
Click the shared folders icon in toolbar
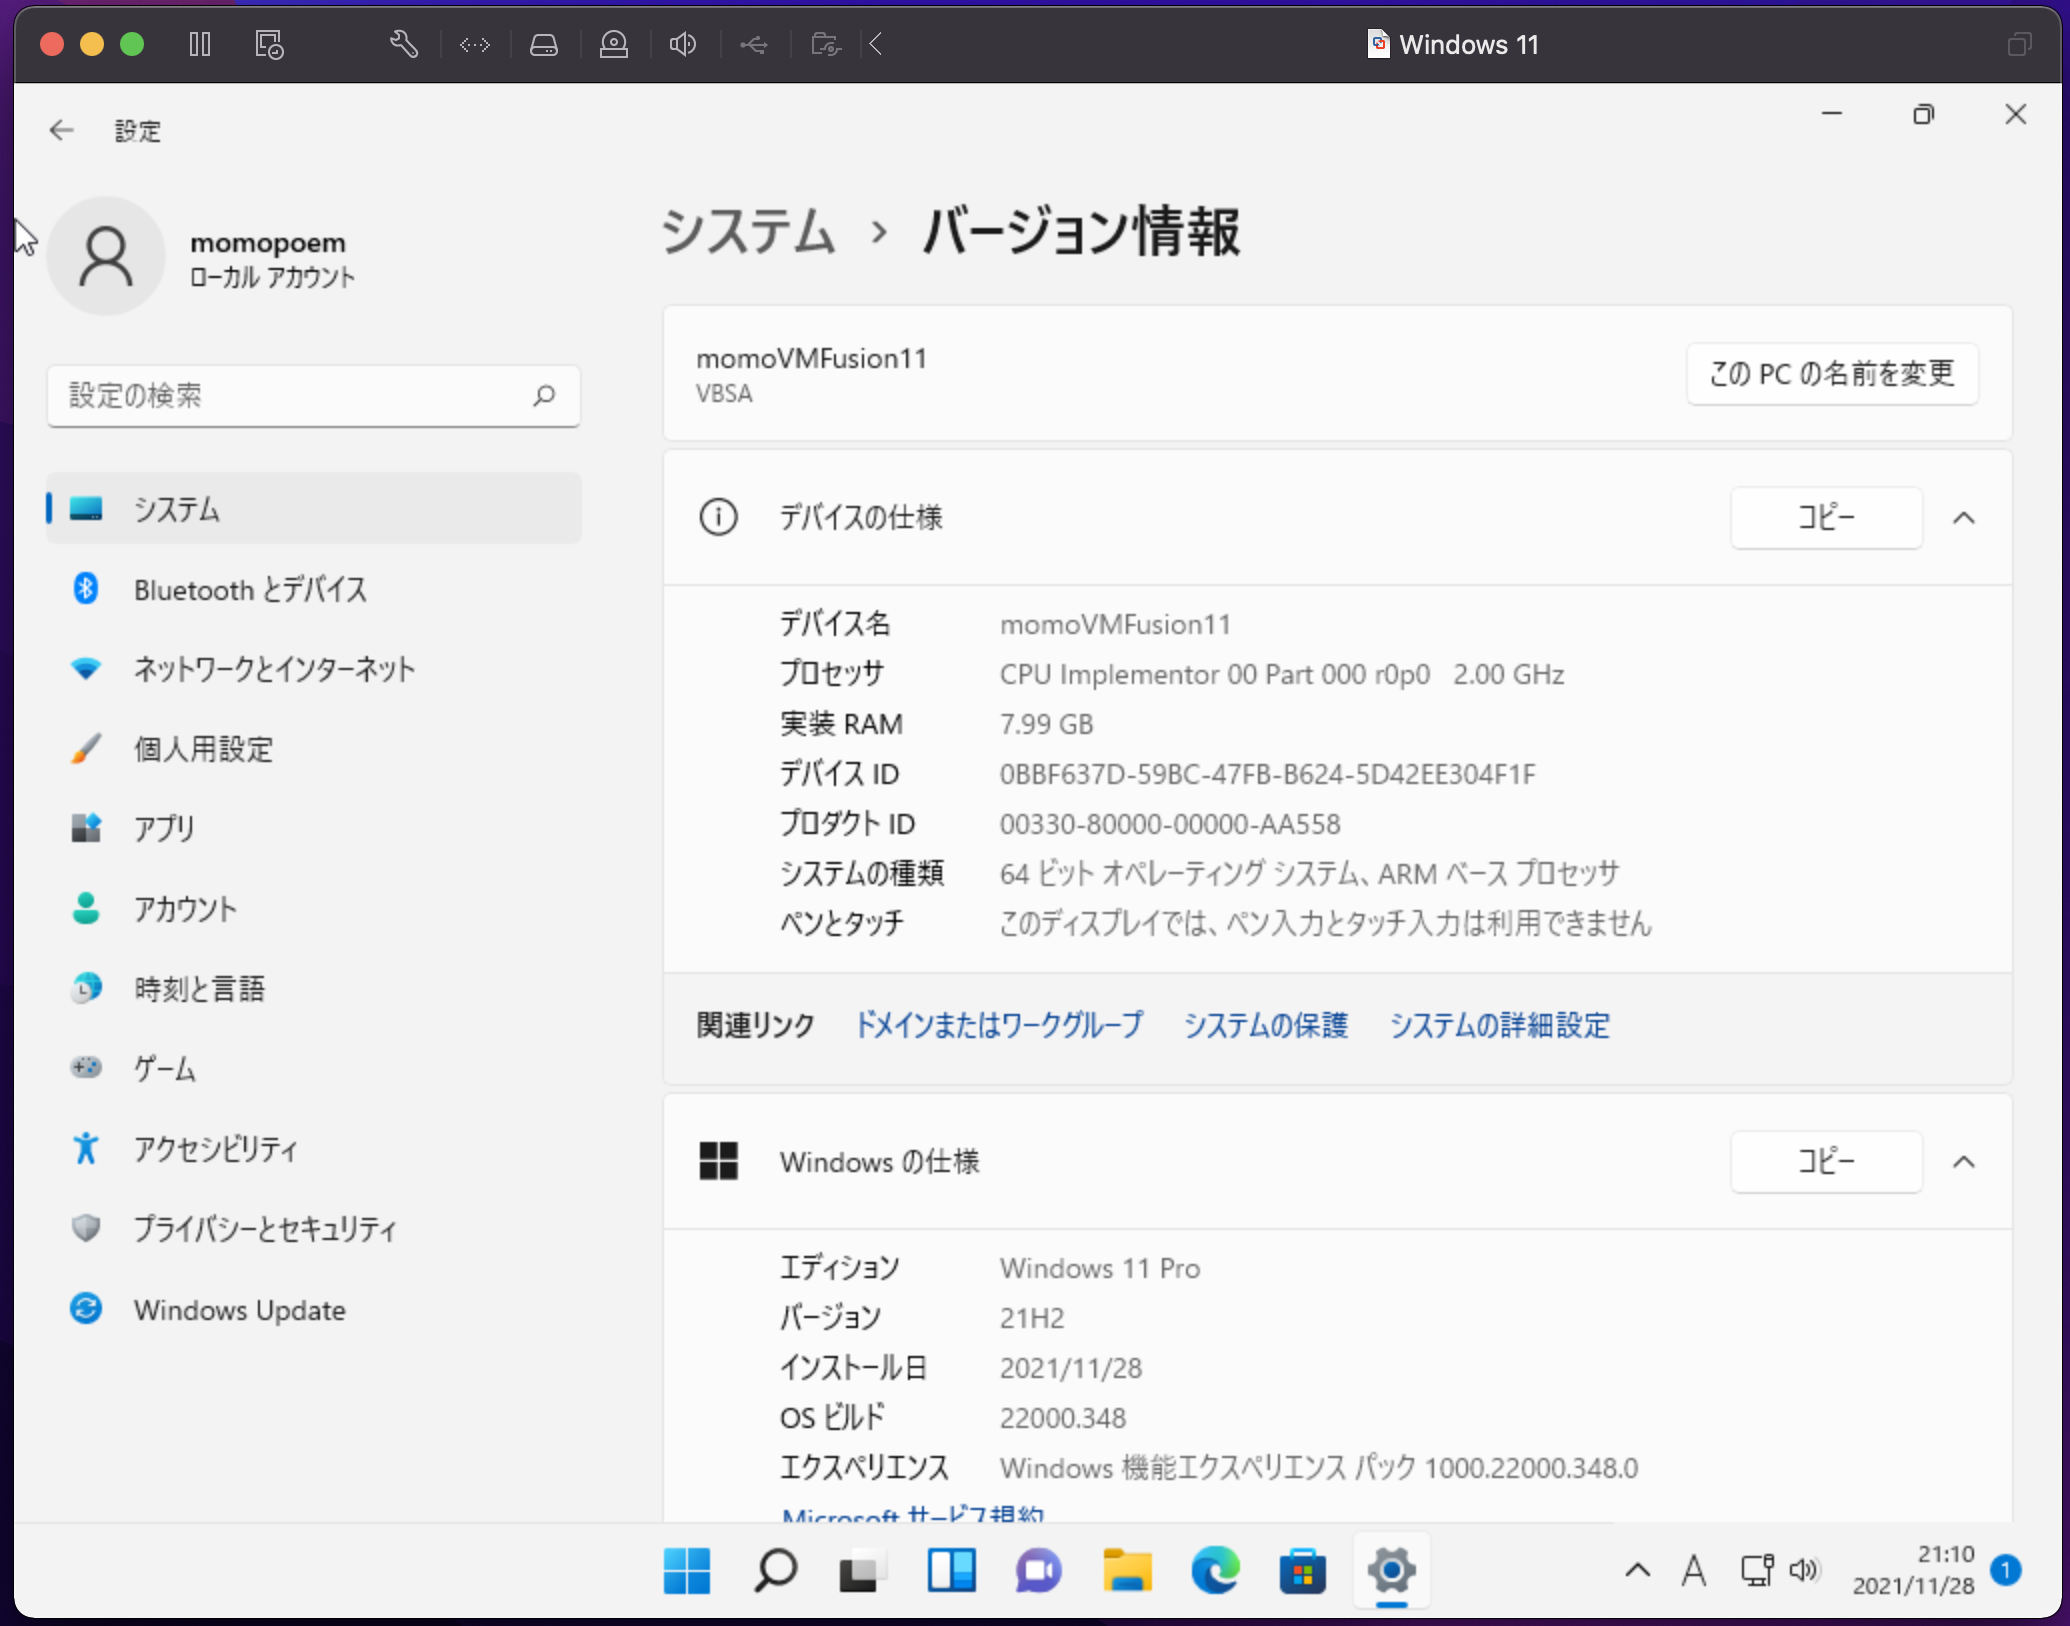pyautogui.click(x=826, y=44)
